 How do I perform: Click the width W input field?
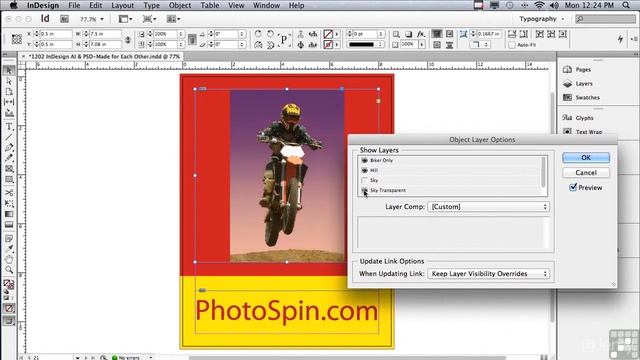[x=105, y=34]
